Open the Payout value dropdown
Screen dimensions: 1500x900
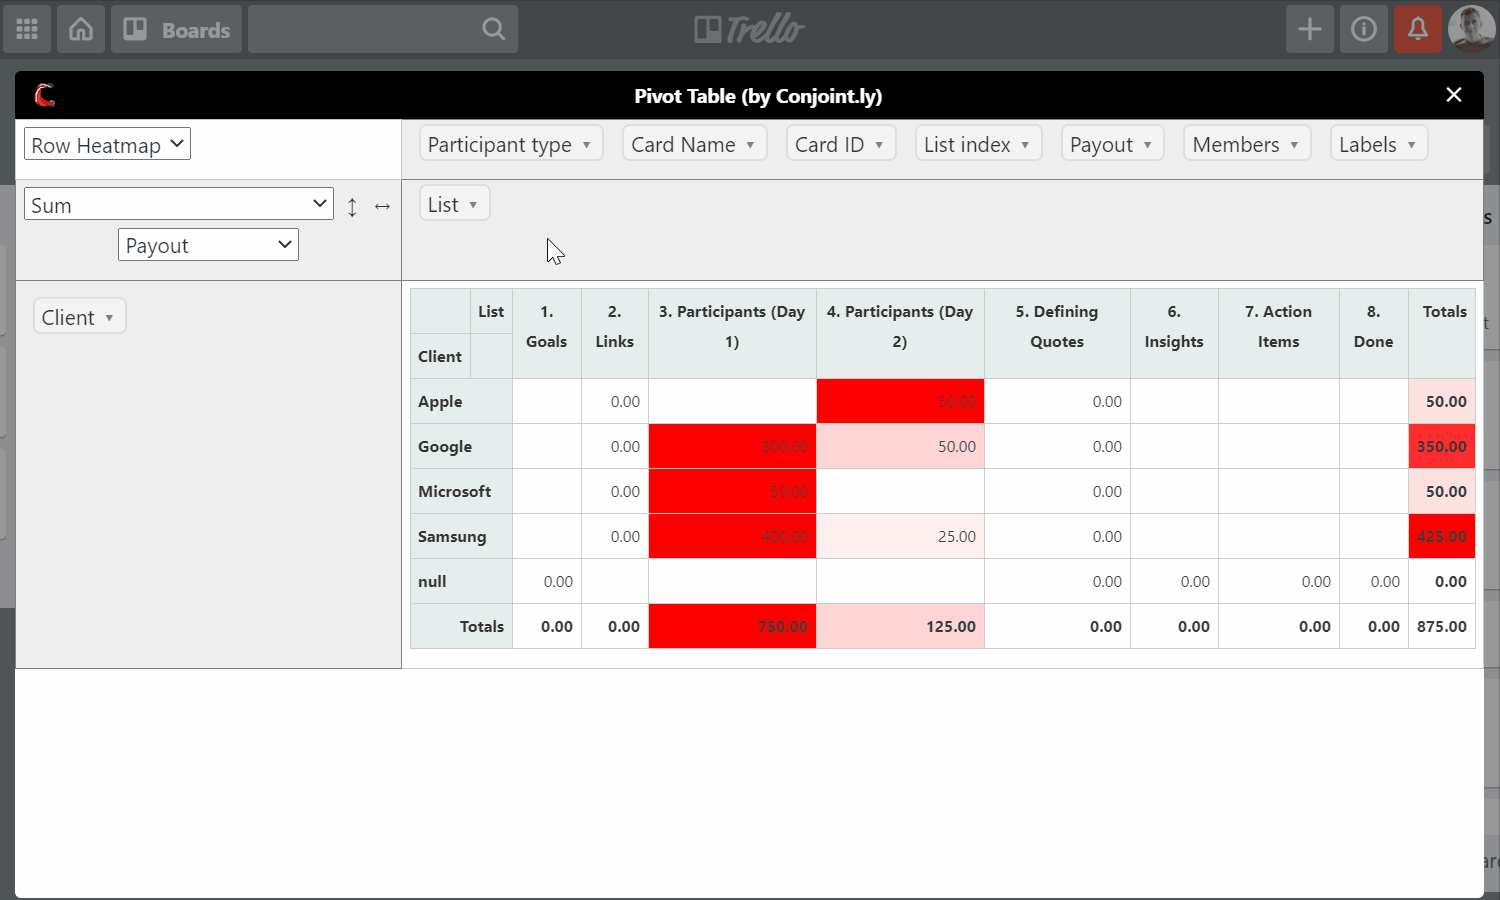(x=208, y=245)
